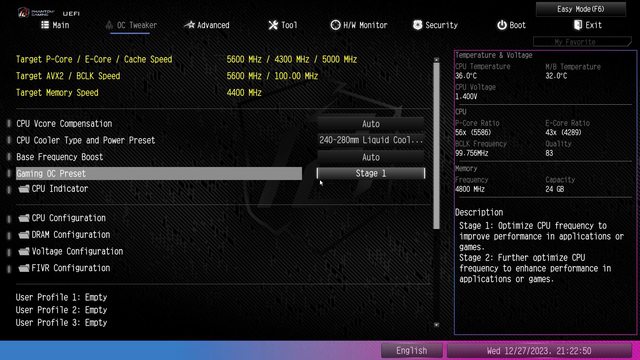
Task: Open the DRAM Configuration folder icon
Action: tap(24, 235)
